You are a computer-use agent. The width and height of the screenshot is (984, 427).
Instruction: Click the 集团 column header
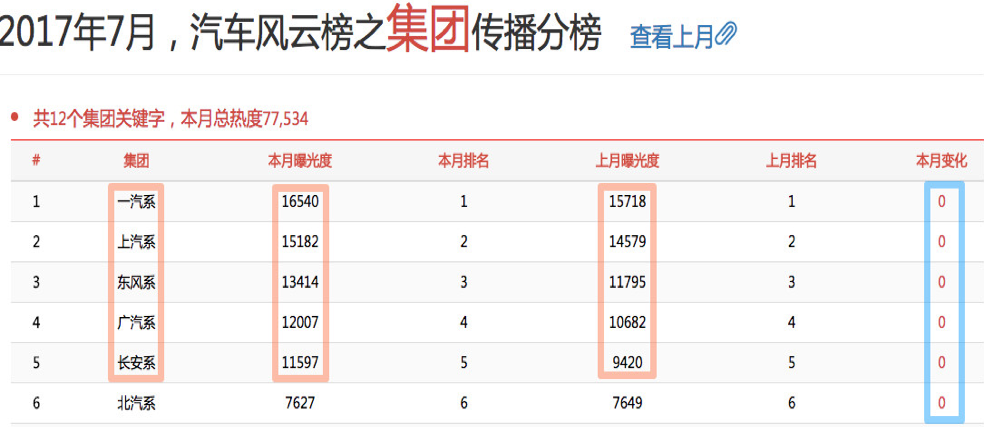point(136,161)
